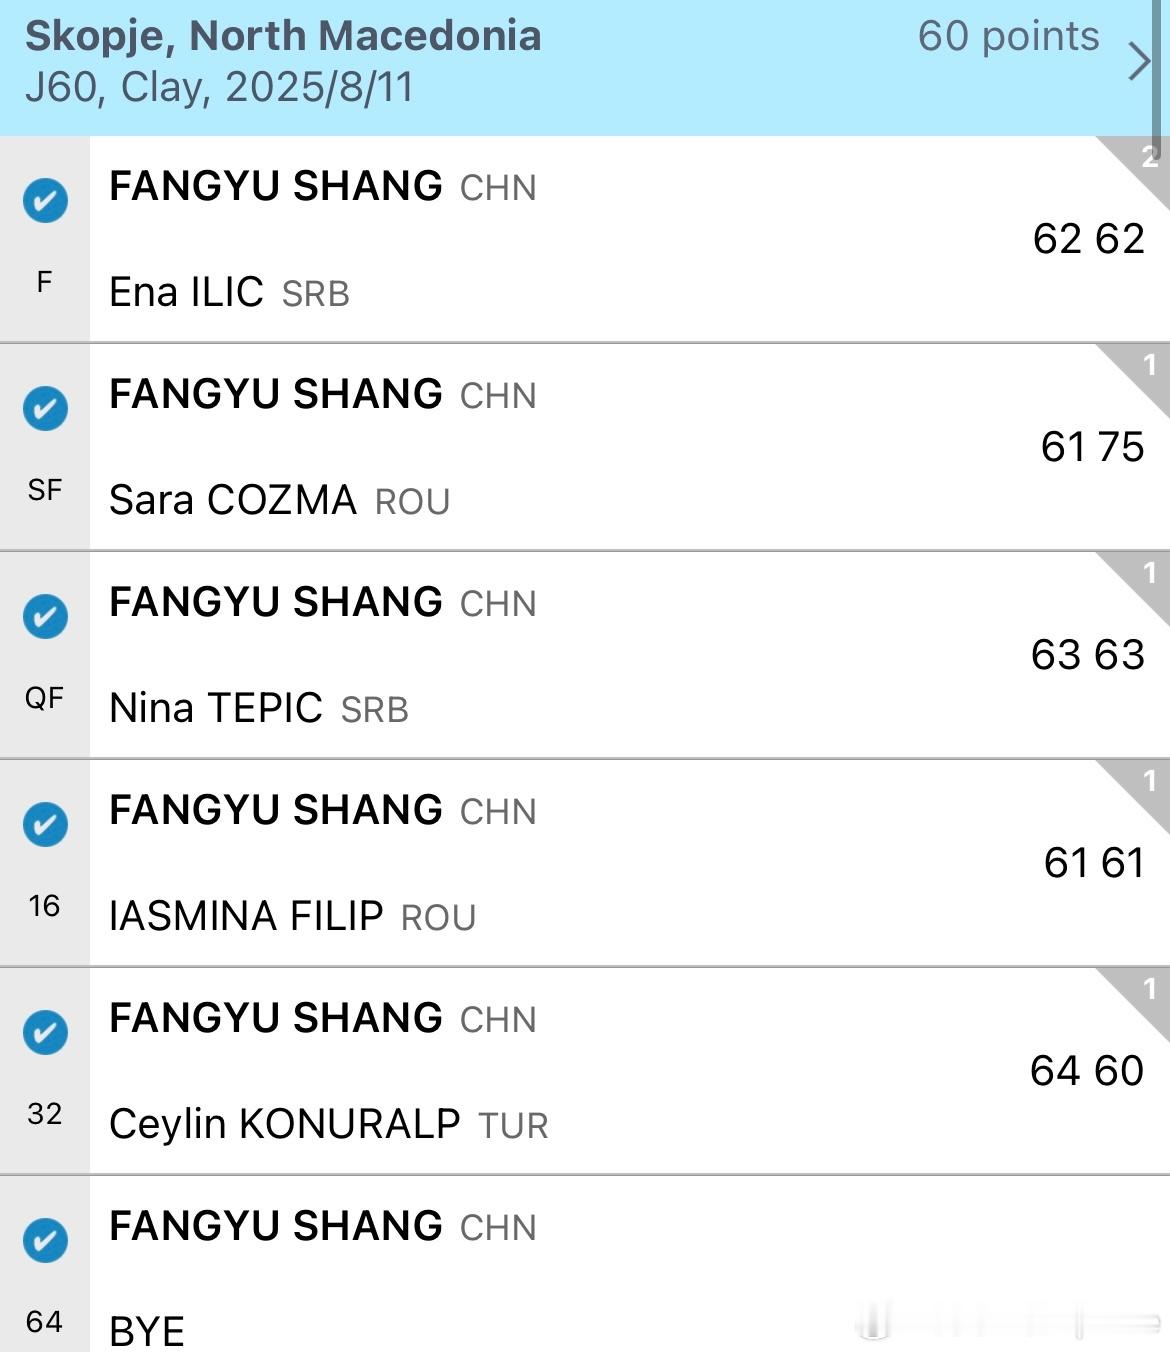The image size is (1170, 1352).
Task: Open Skopje tournament details chevron
Action: 1139,61
